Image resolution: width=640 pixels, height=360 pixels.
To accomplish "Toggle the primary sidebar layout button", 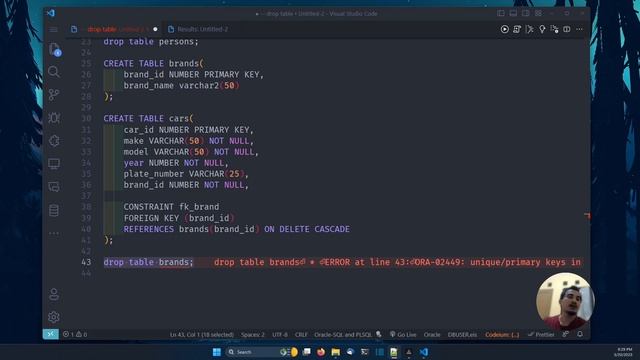I will click(x=501, y=13).
